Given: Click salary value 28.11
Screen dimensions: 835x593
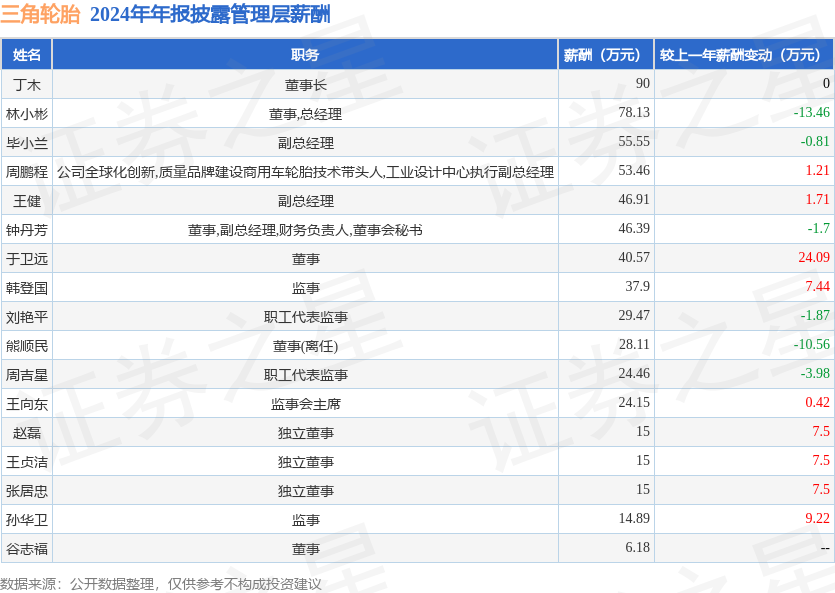Looking at the screenshot, I should [x=634, y=344].
